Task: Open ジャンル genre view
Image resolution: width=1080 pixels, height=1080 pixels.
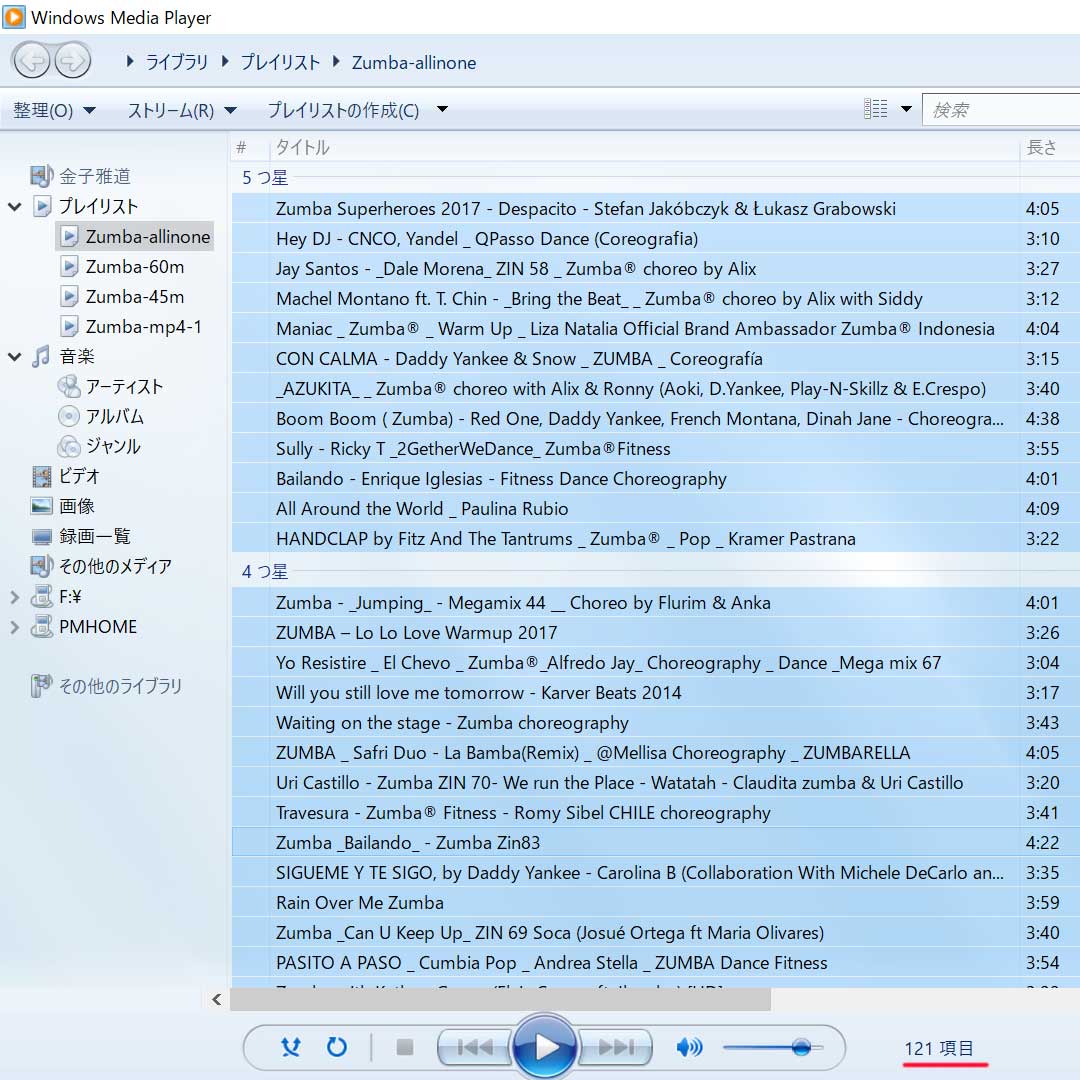Action: pos(113,446)
